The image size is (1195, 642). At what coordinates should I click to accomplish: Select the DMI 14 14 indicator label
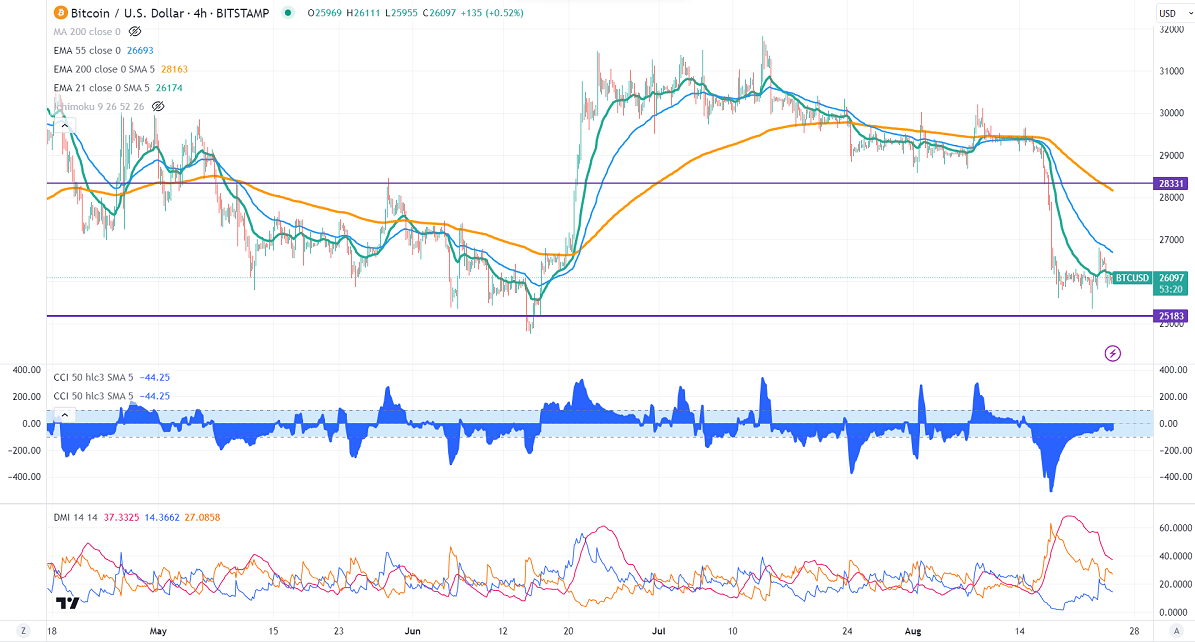pos(75,518)
